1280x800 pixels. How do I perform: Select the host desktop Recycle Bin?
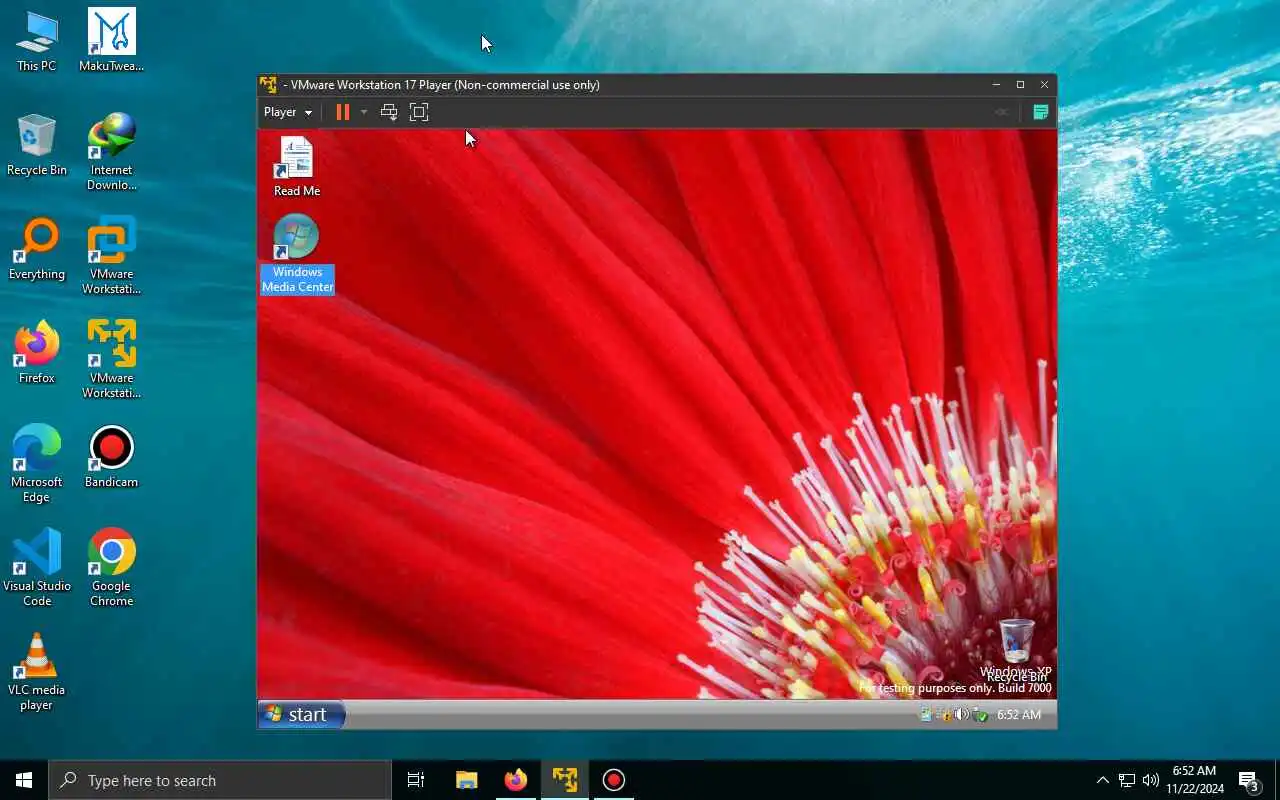pos(37,146)
